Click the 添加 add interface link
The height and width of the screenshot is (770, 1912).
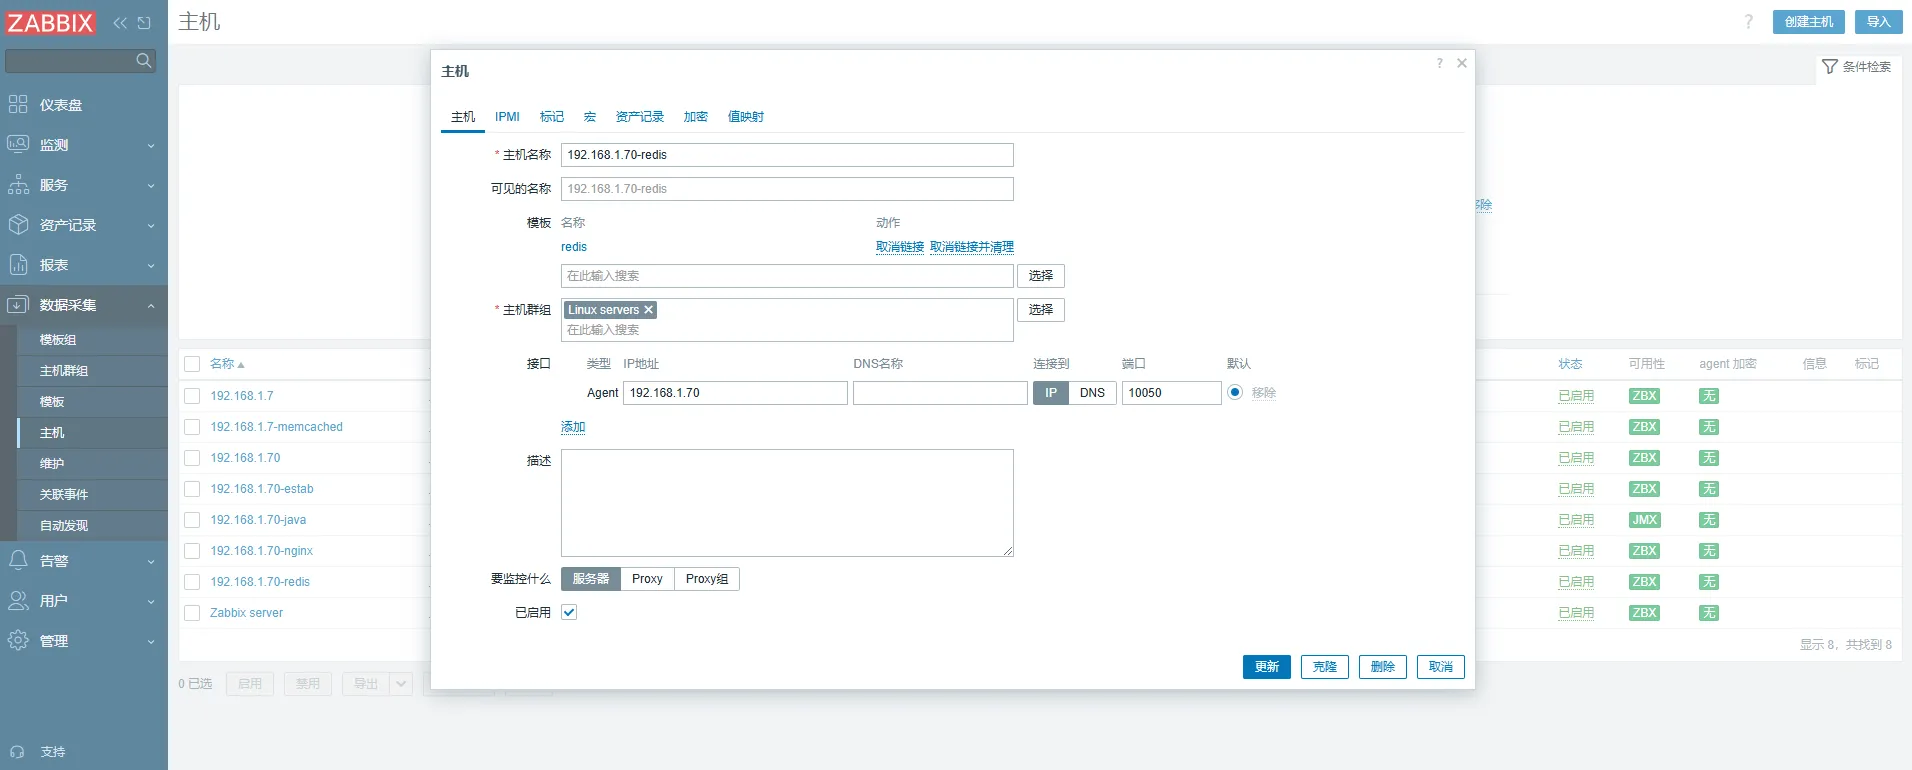(573, 427)
